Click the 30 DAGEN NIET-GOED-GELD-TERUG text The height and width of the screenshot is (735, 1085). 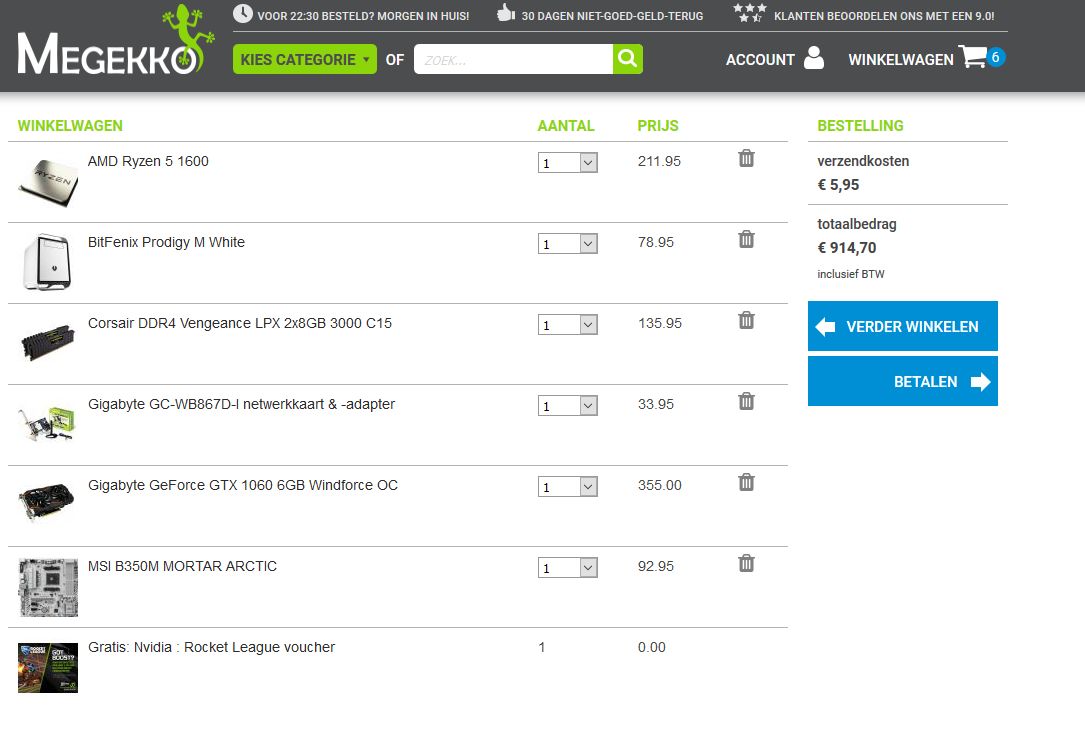[612, 16]
